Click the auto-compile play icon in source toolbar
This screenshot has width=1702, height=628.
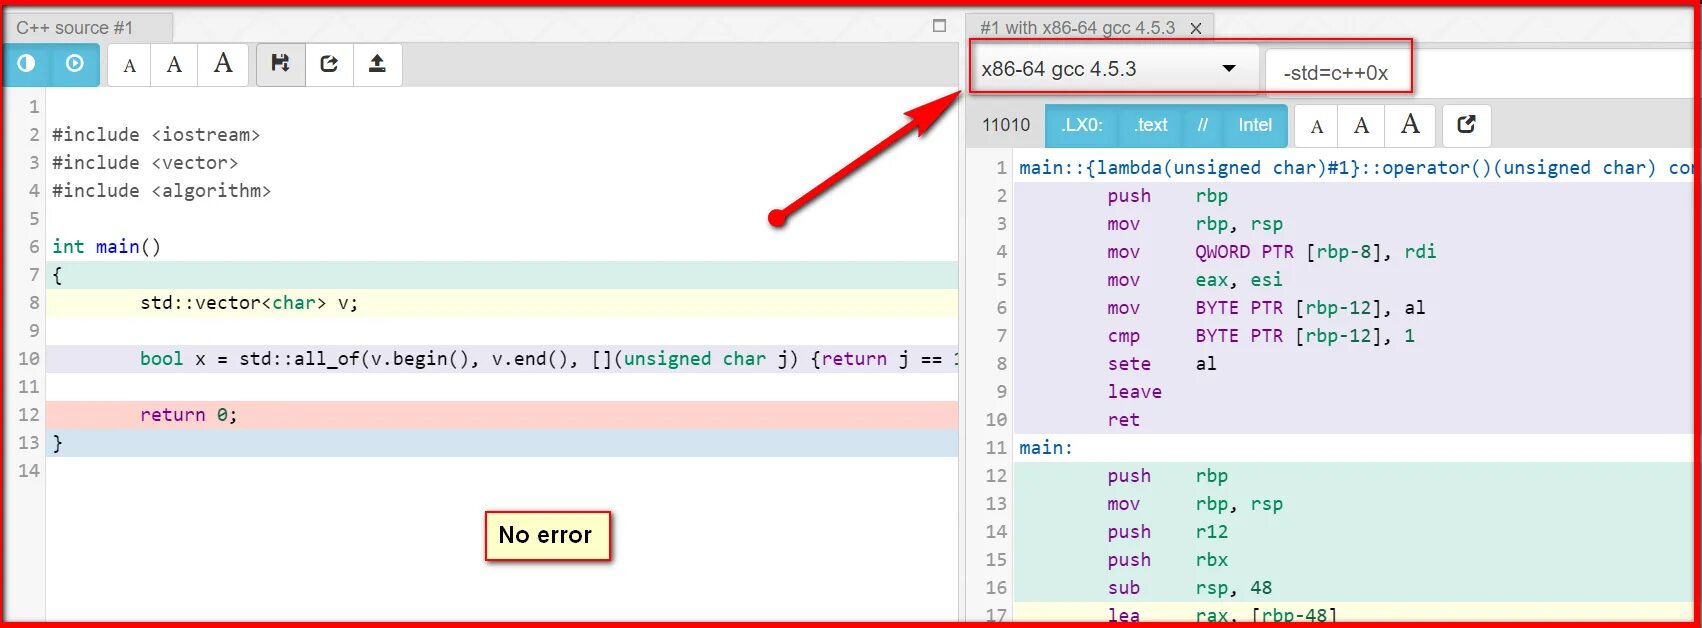point(75,64)
